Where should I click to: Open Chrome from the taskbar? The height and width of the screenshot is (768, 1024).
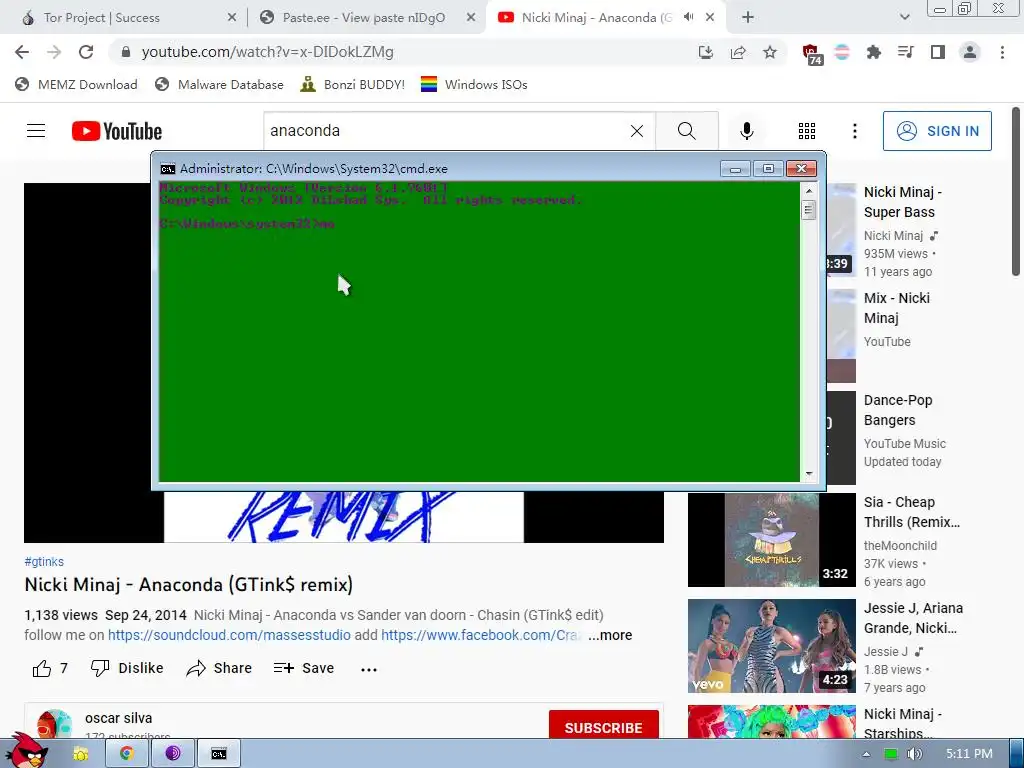click(x=127, y=754)
